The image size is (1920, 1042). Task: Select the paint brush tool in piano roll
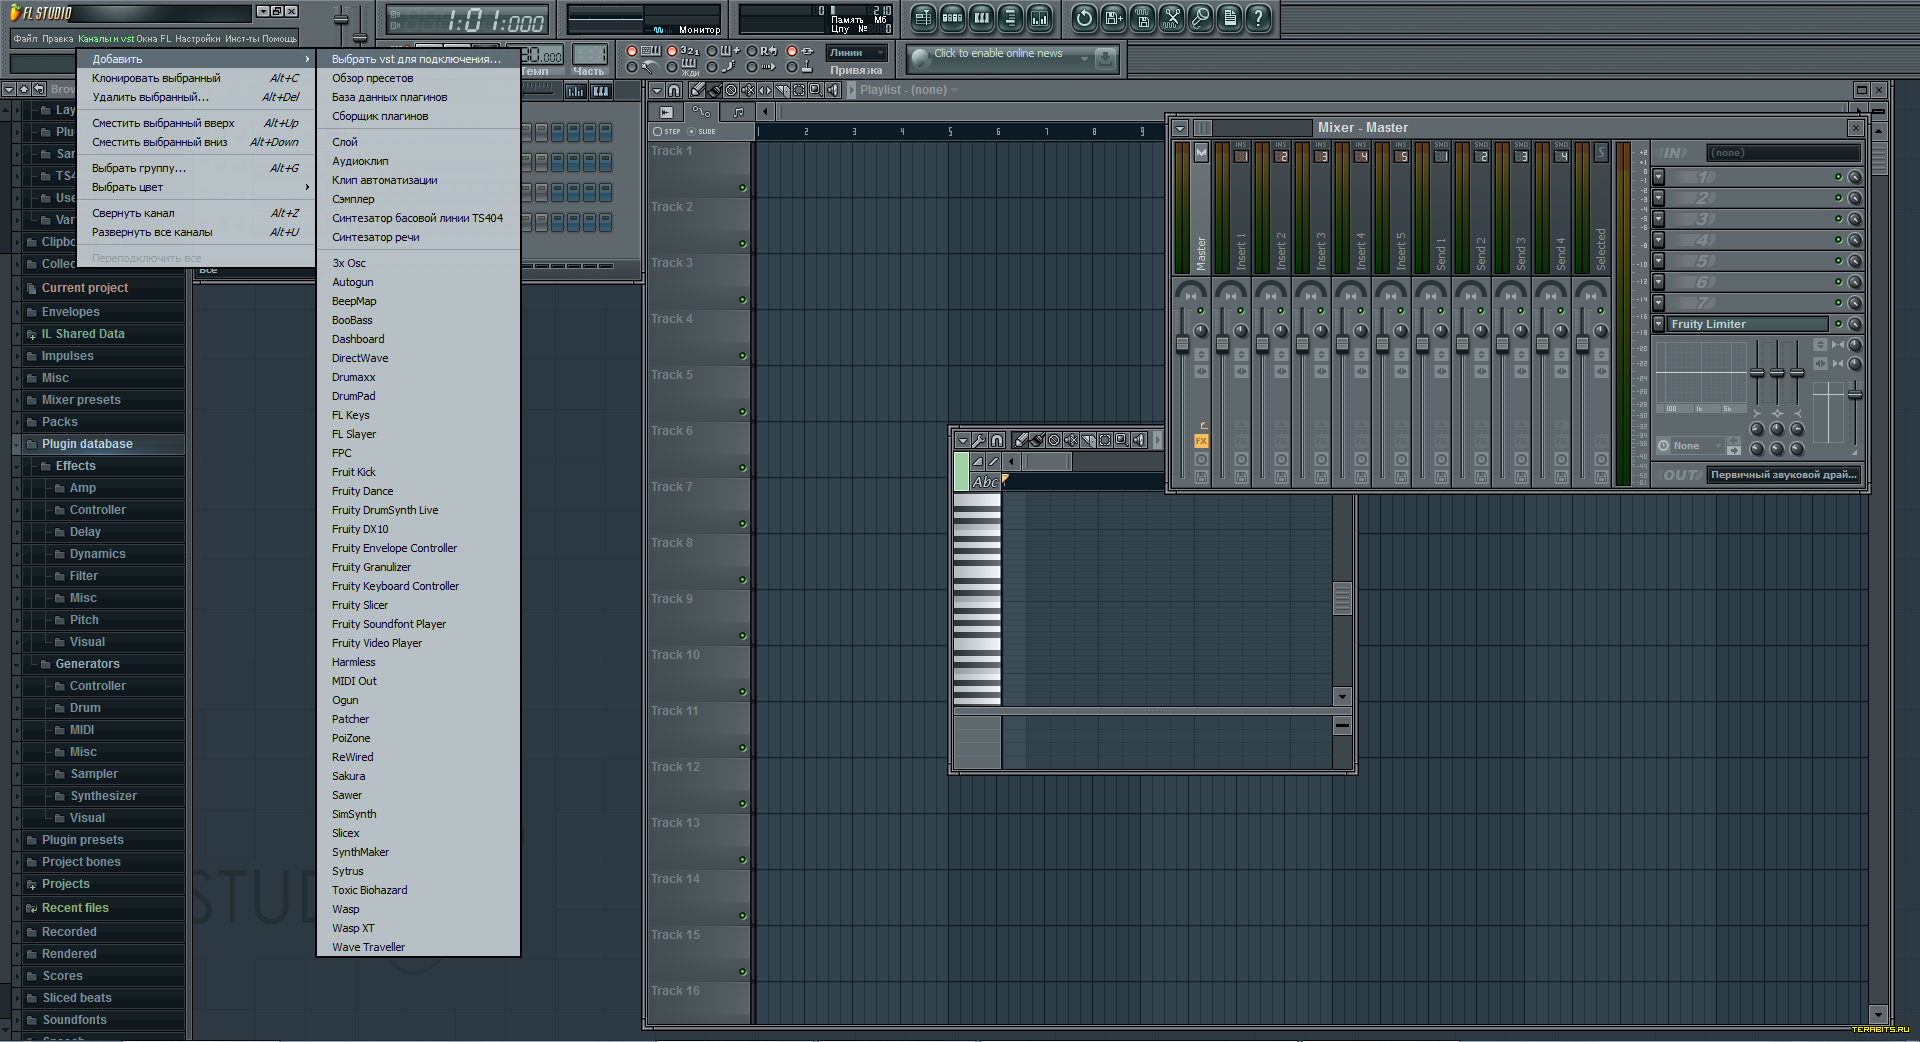[x=1037, y=440]
